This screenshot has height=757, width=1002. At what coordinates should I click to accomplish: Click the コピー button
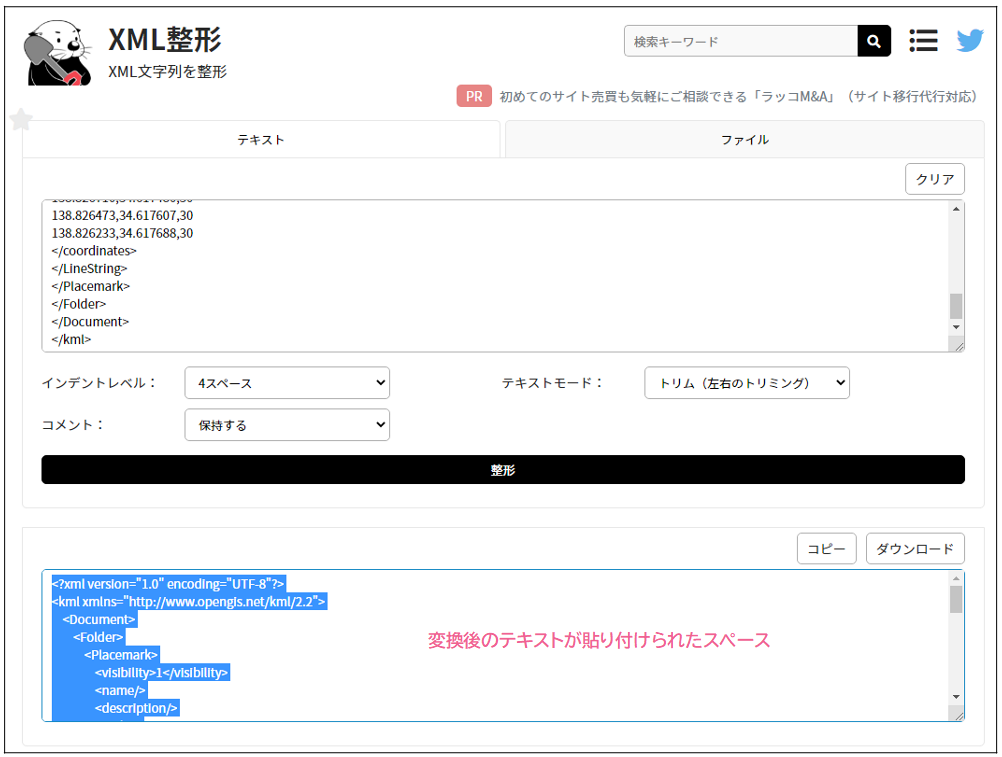point(826,549)
